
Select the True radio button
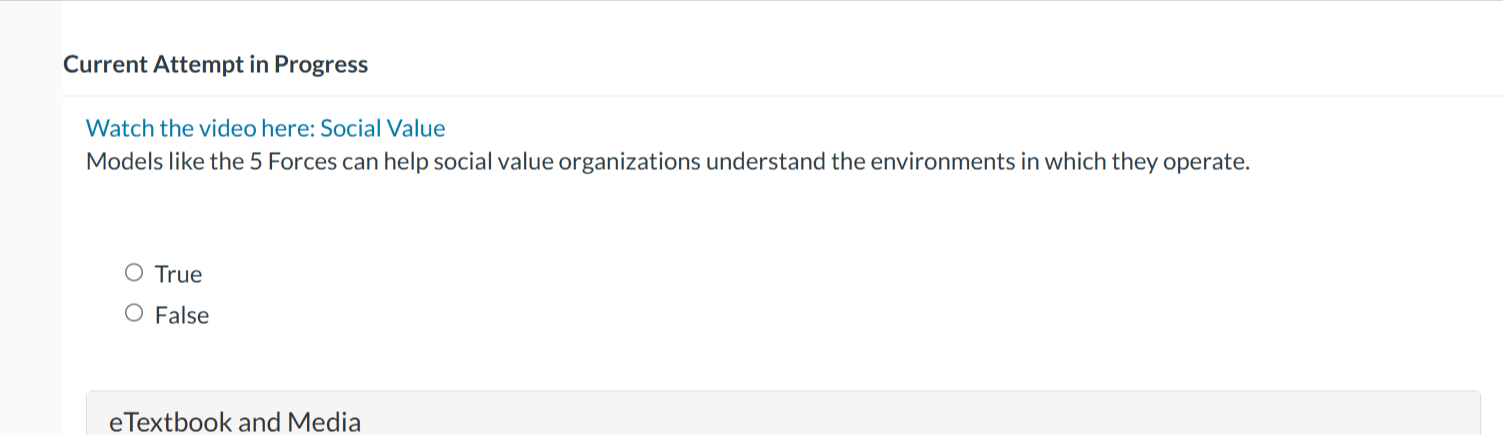[134, 273]
